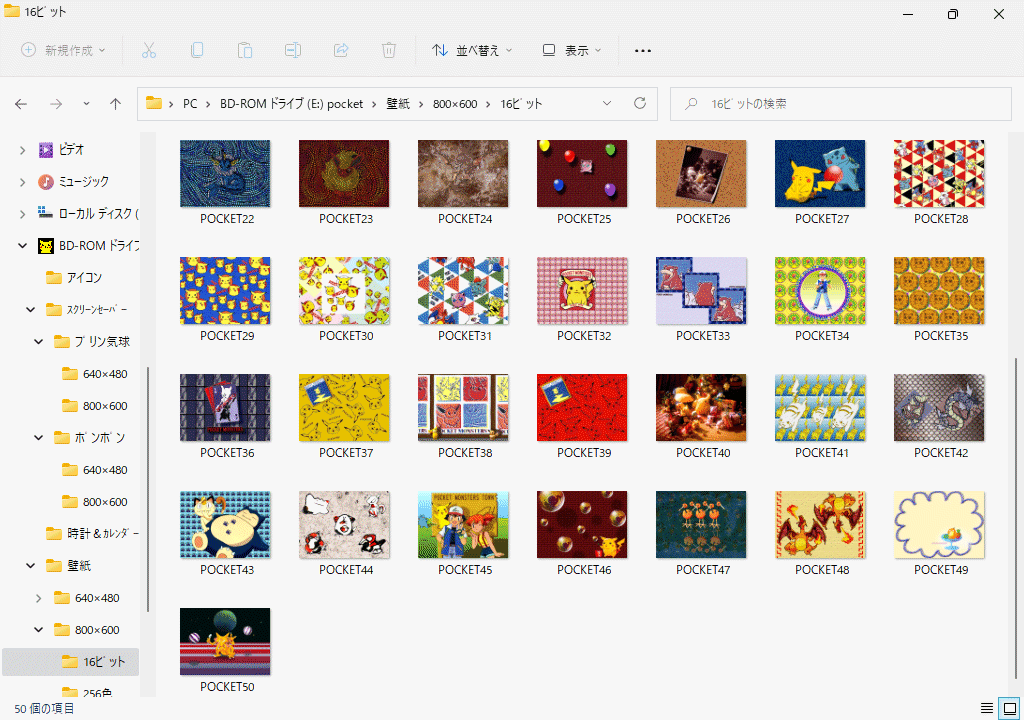Refresh the current folder view
The width and height of the screenshot is (1024, 720).
point(640,103)
